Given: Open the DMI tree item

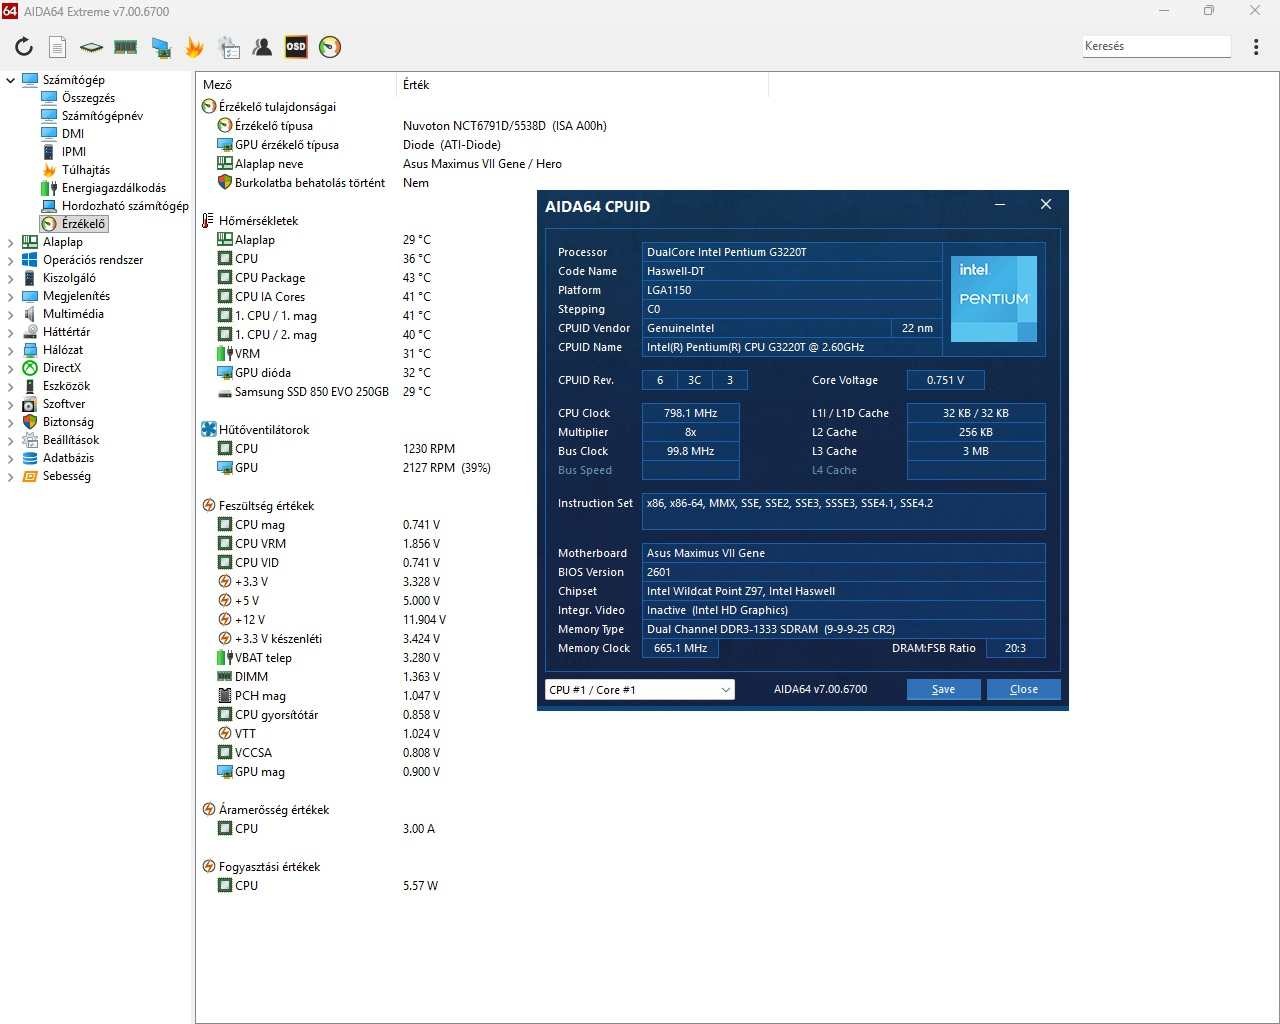Looking at the screenshot, I should click(73, 134).
